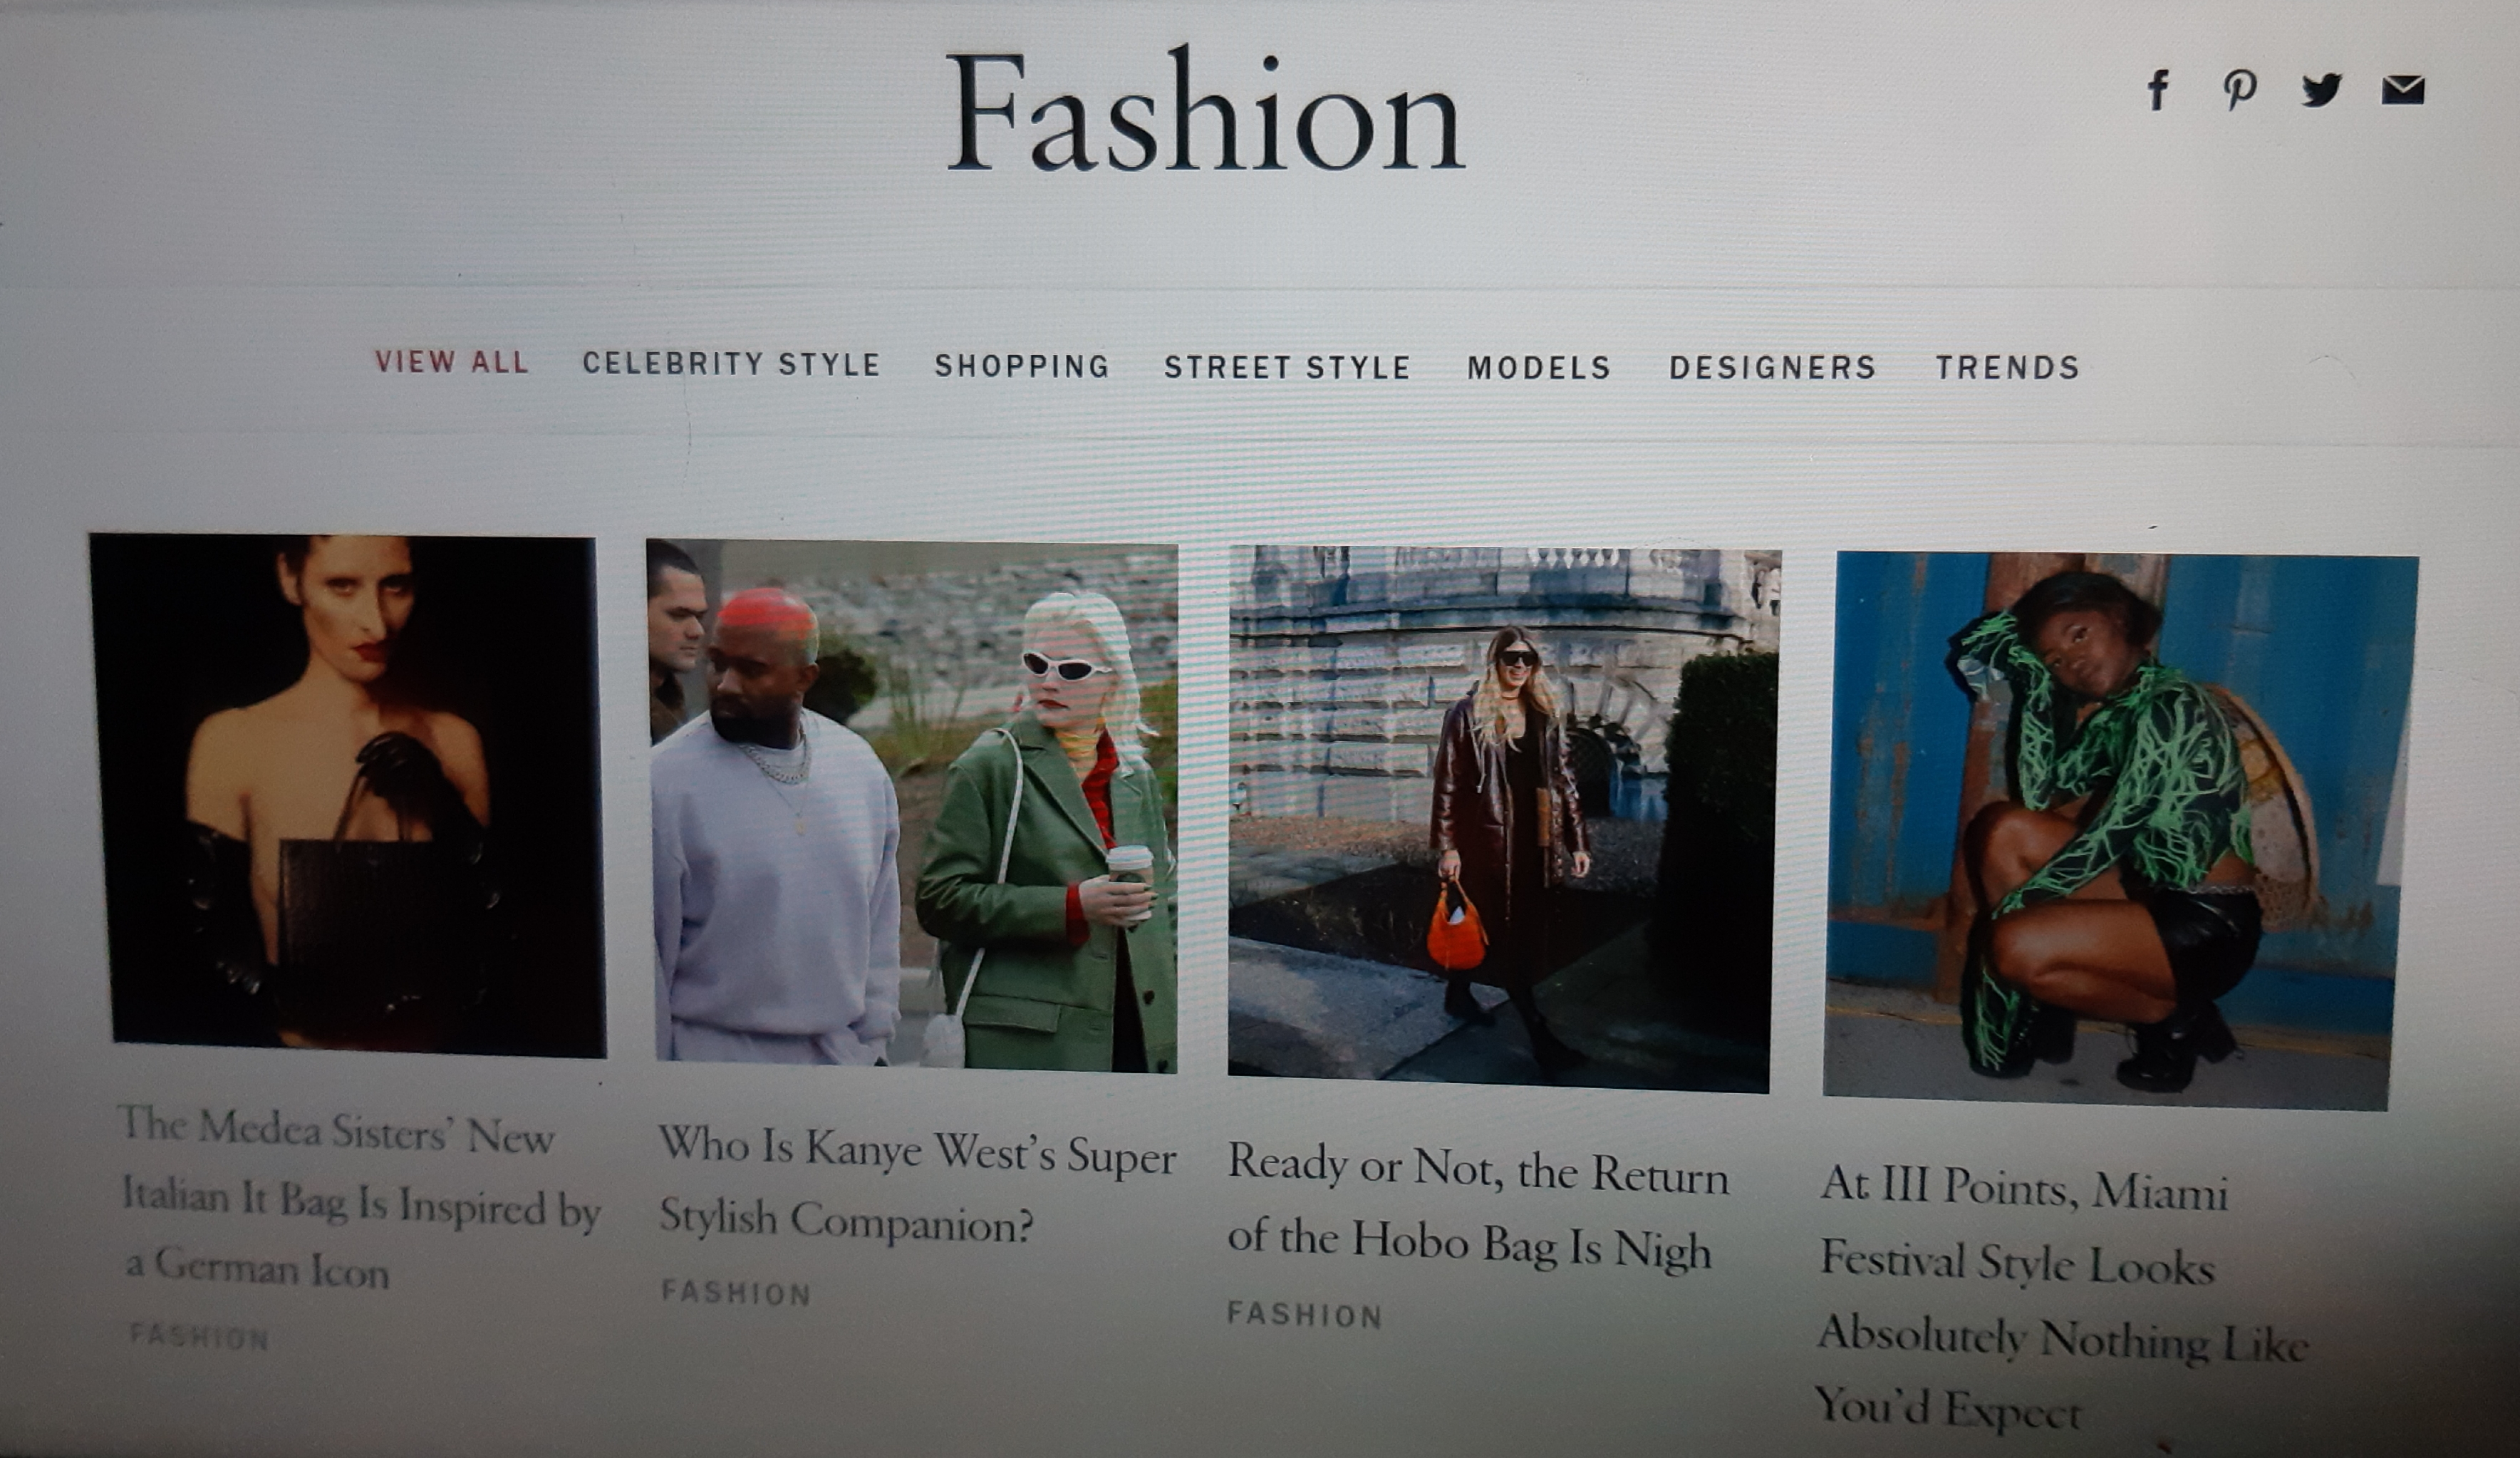Go to the Shopping section
Screen dimensions: 2520x1458
point(1022,366)
